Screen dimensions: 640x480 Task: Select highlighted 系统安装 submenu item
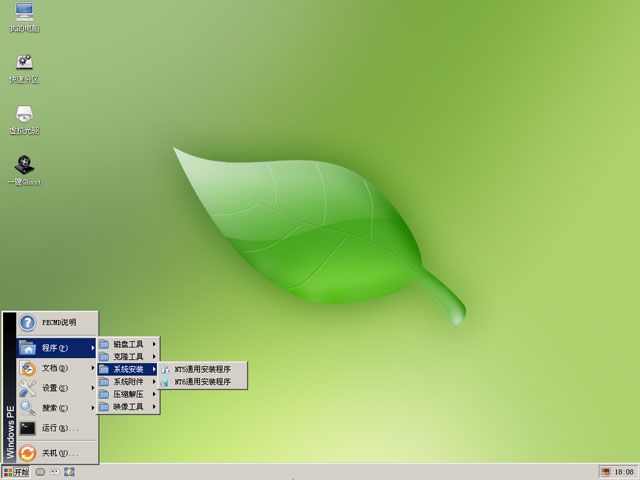click(128, 369)
